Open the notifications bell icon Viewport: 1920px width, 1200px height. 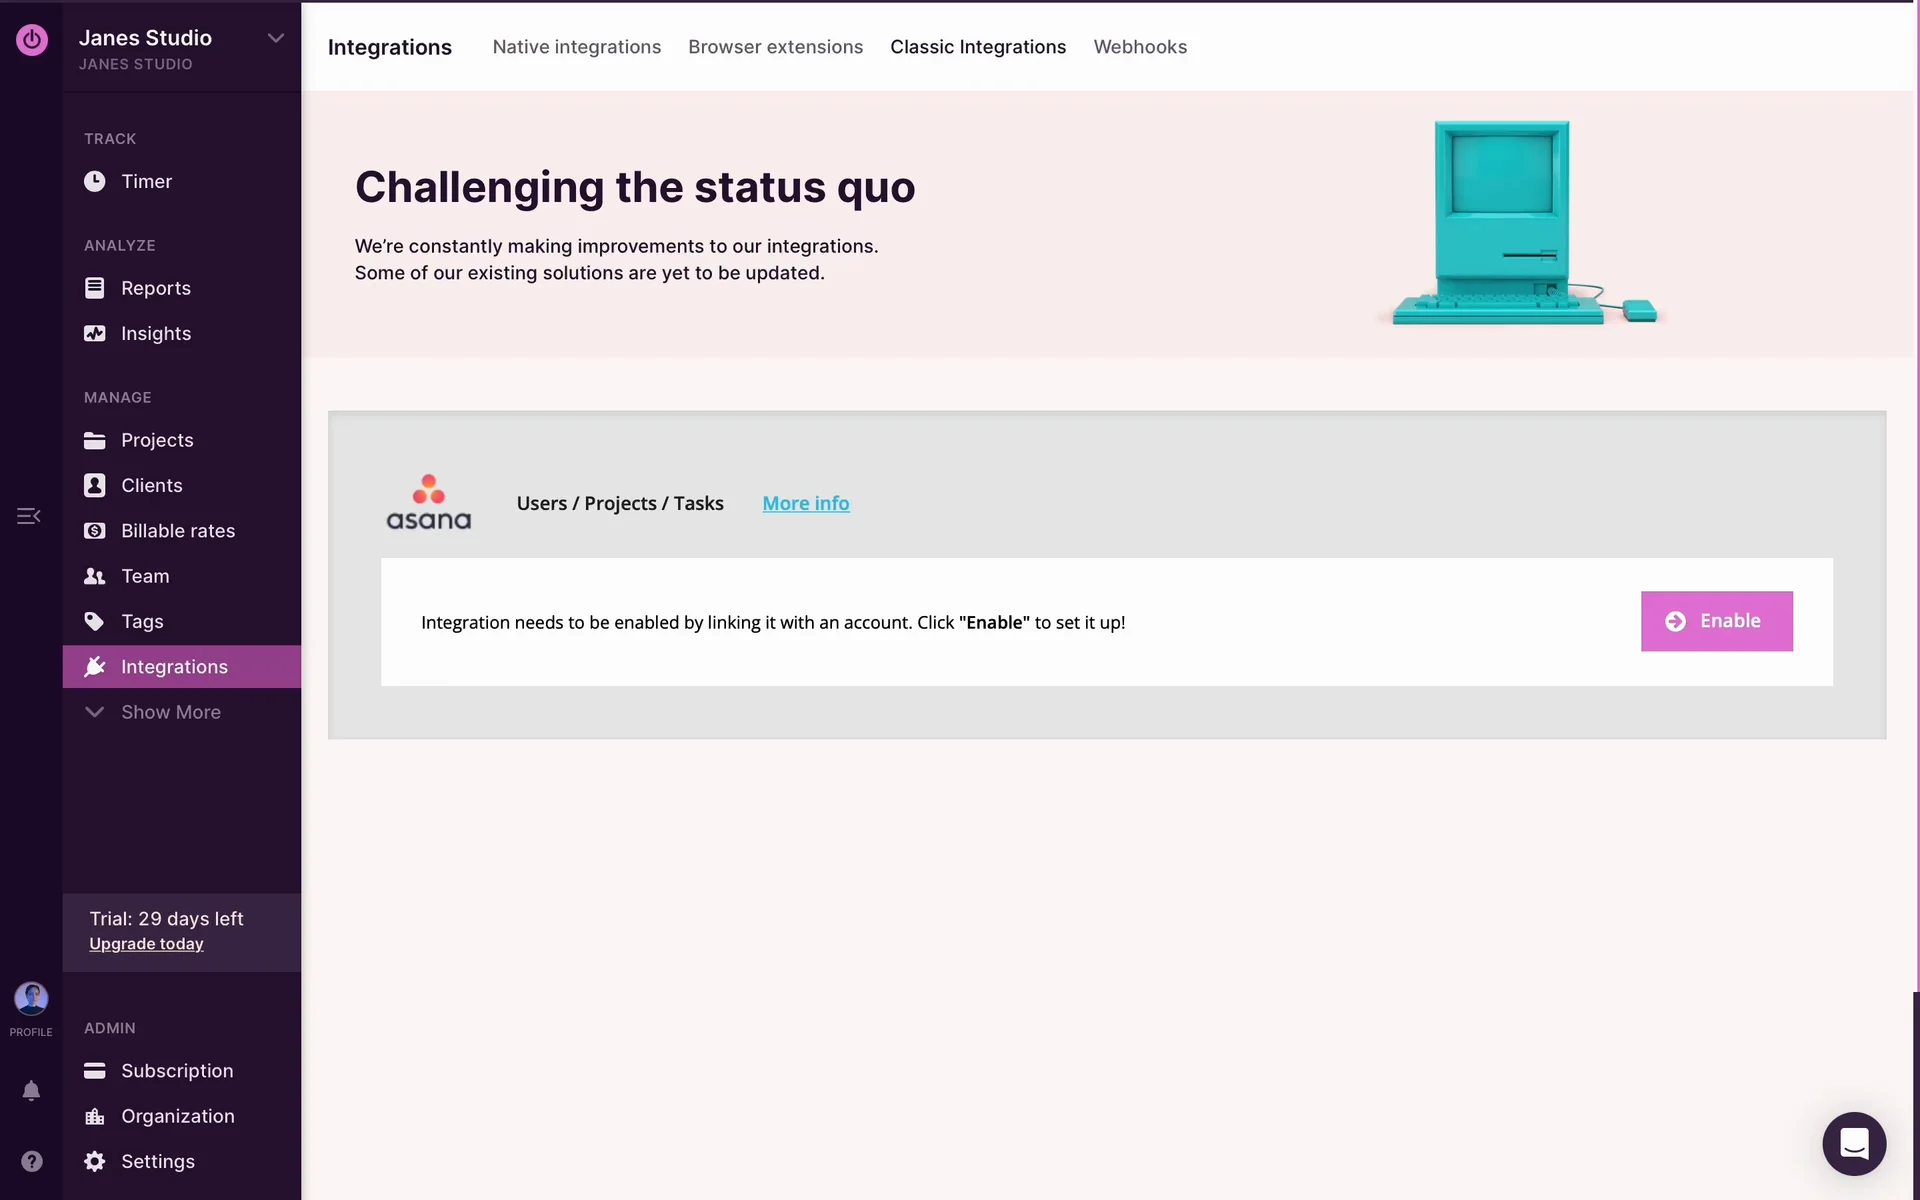pos(31,1090)
